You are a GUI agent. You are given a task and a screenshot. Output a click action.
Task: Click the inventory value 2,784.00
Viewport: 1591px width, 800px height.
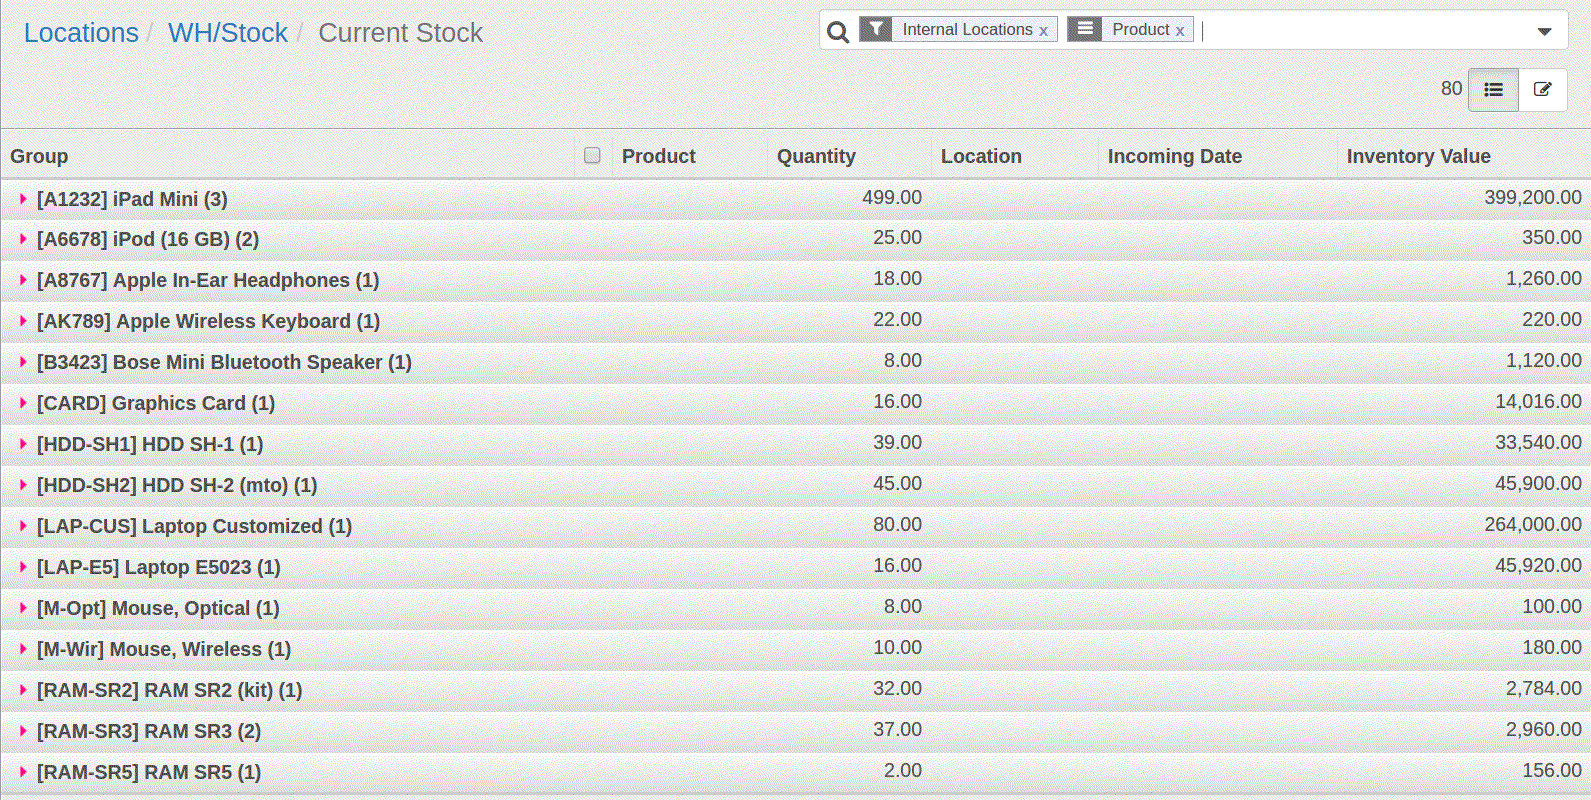[1543, 689]
